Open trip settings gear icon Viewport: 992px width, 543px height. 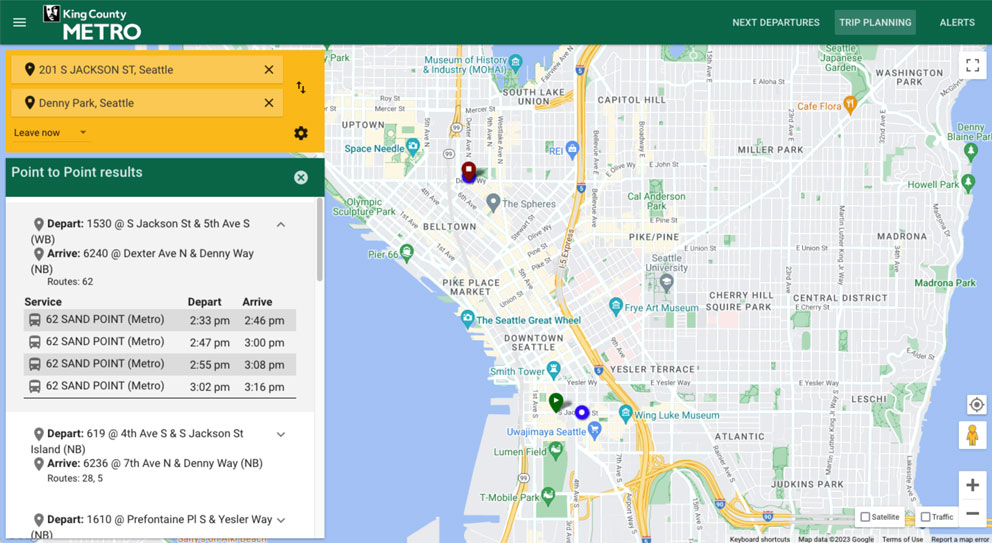tap(301, 133)
